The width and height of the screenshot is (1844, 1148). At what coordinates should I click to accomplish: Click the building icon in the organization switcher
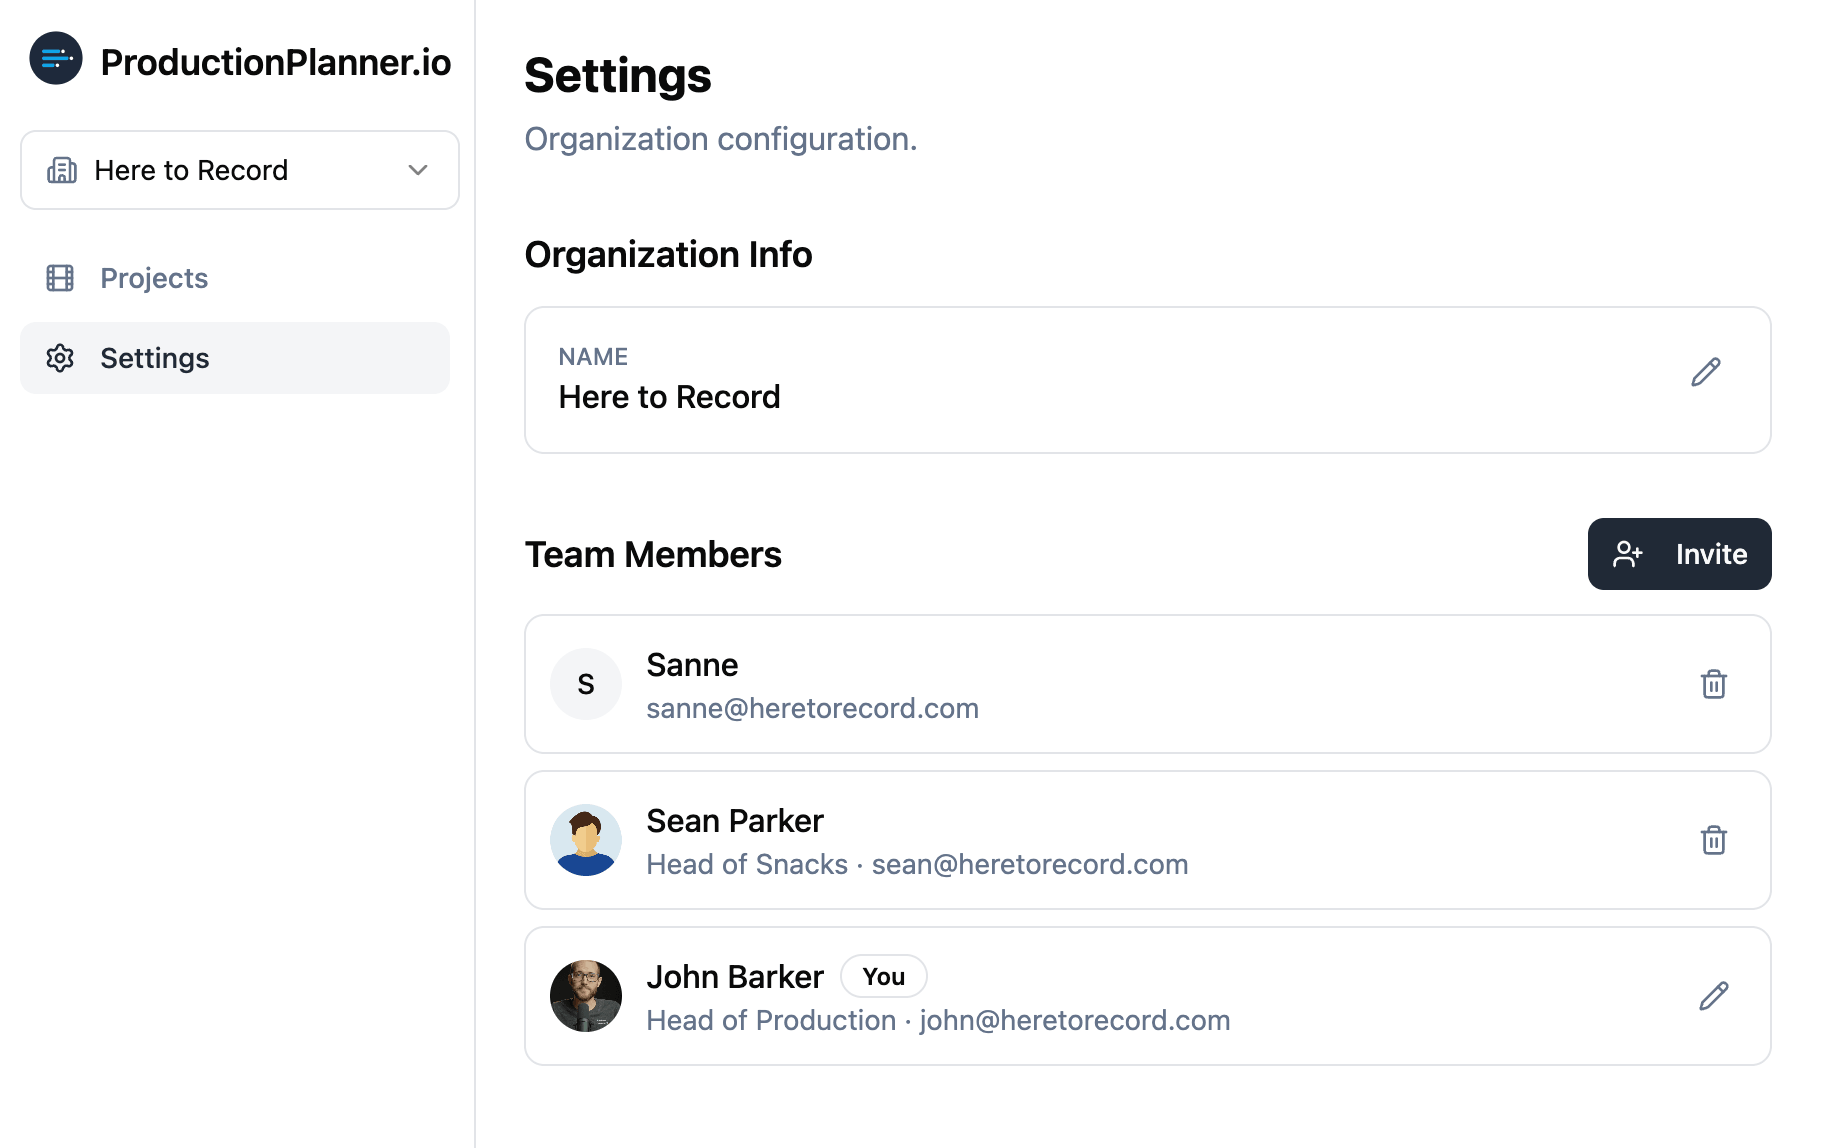61,170
